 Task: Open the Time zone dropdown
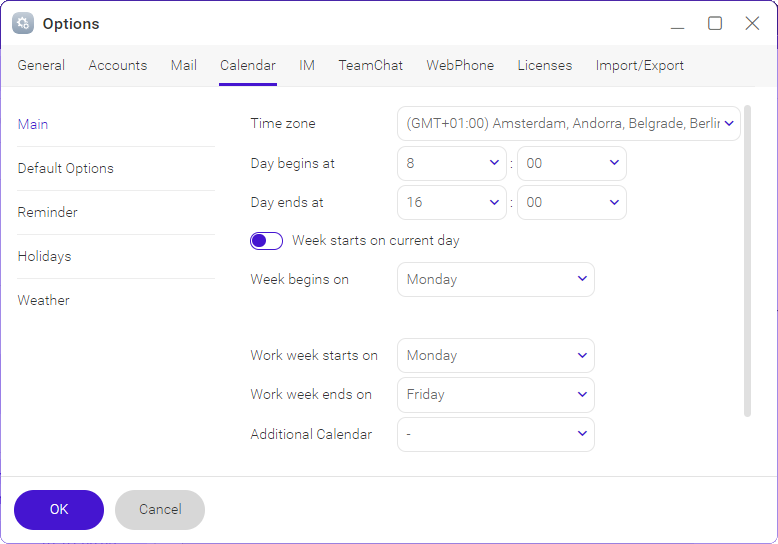coord(569,124)
